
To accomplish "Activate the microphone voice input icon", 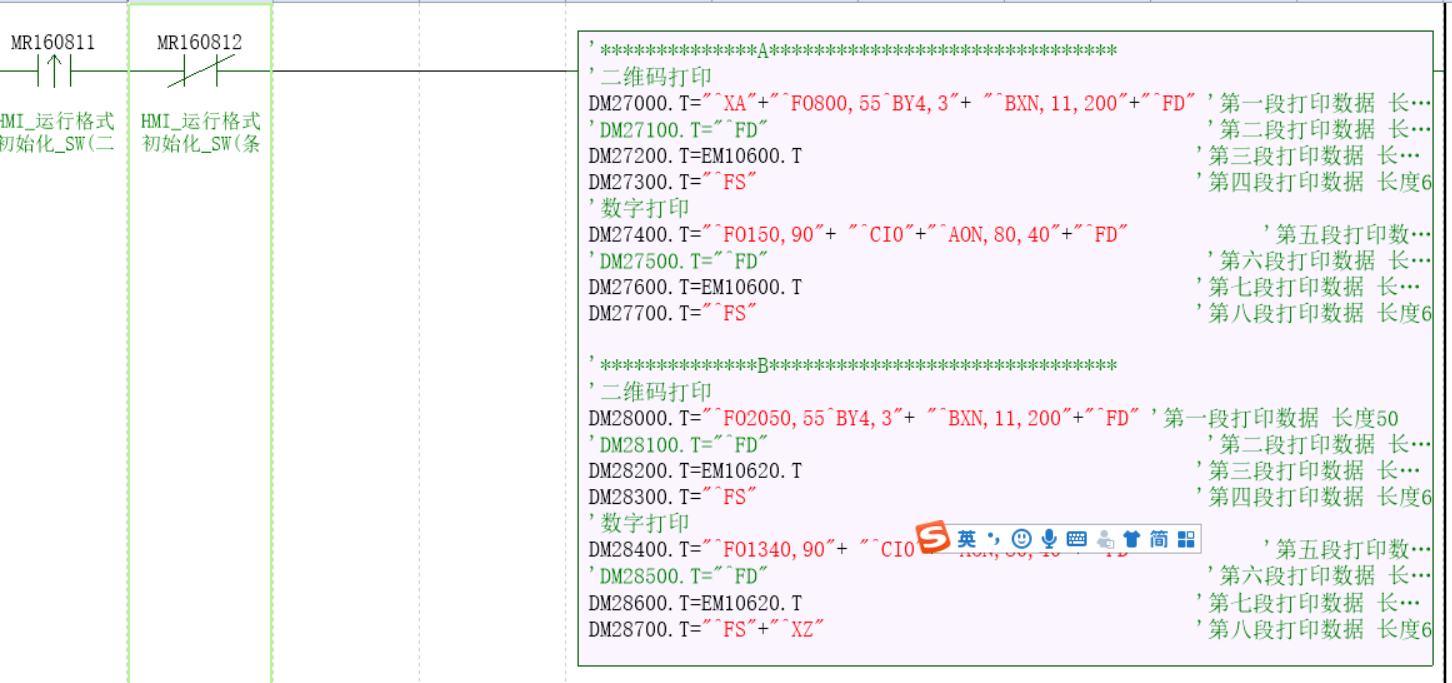I will (x=1048, y=539).
